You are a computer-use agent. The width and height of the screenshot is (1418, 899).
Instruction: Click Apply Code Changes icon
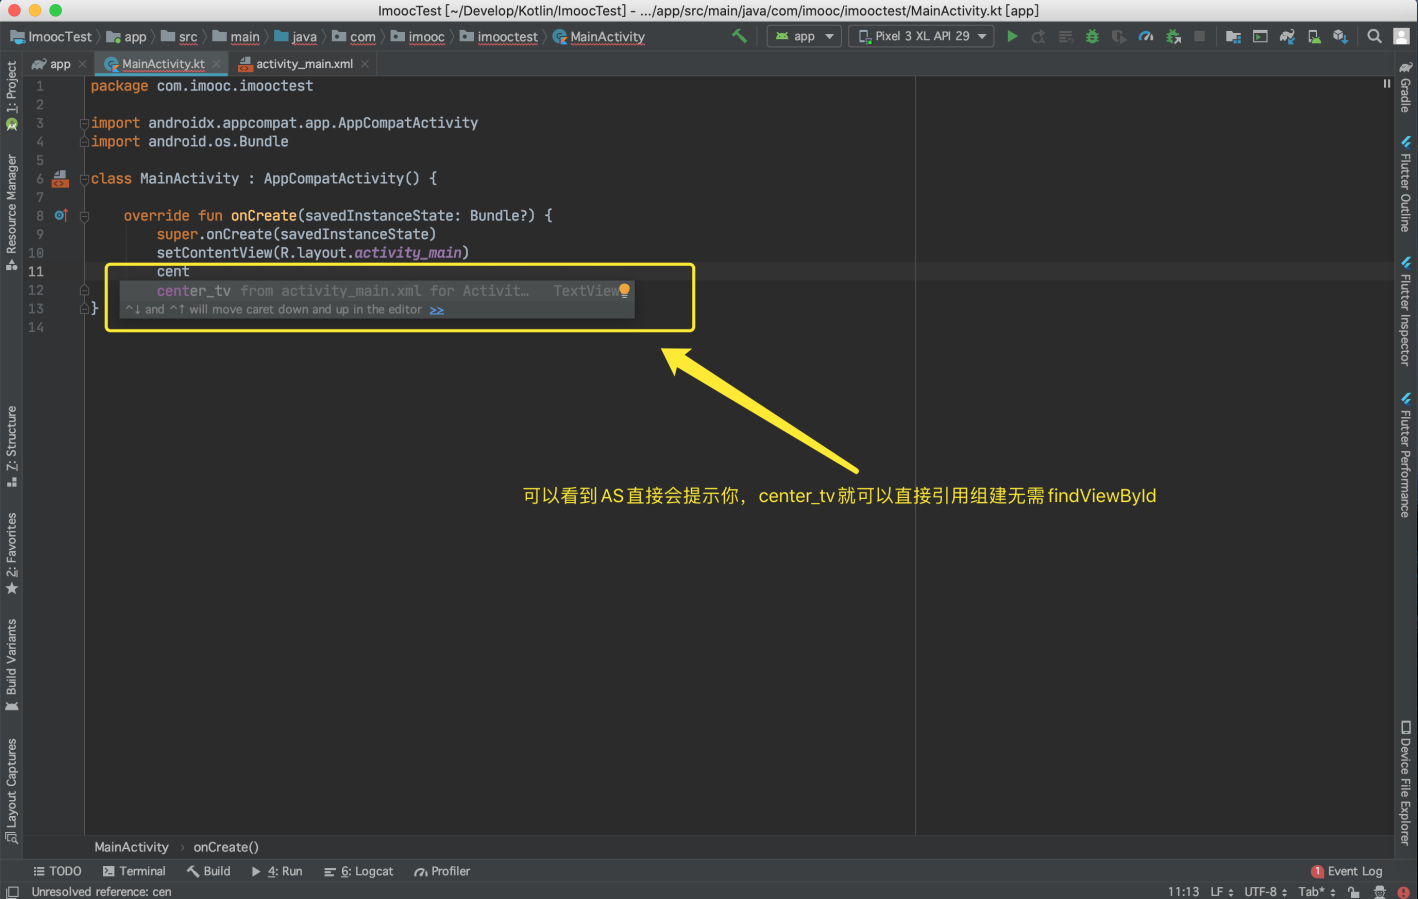pos(1066,36)
